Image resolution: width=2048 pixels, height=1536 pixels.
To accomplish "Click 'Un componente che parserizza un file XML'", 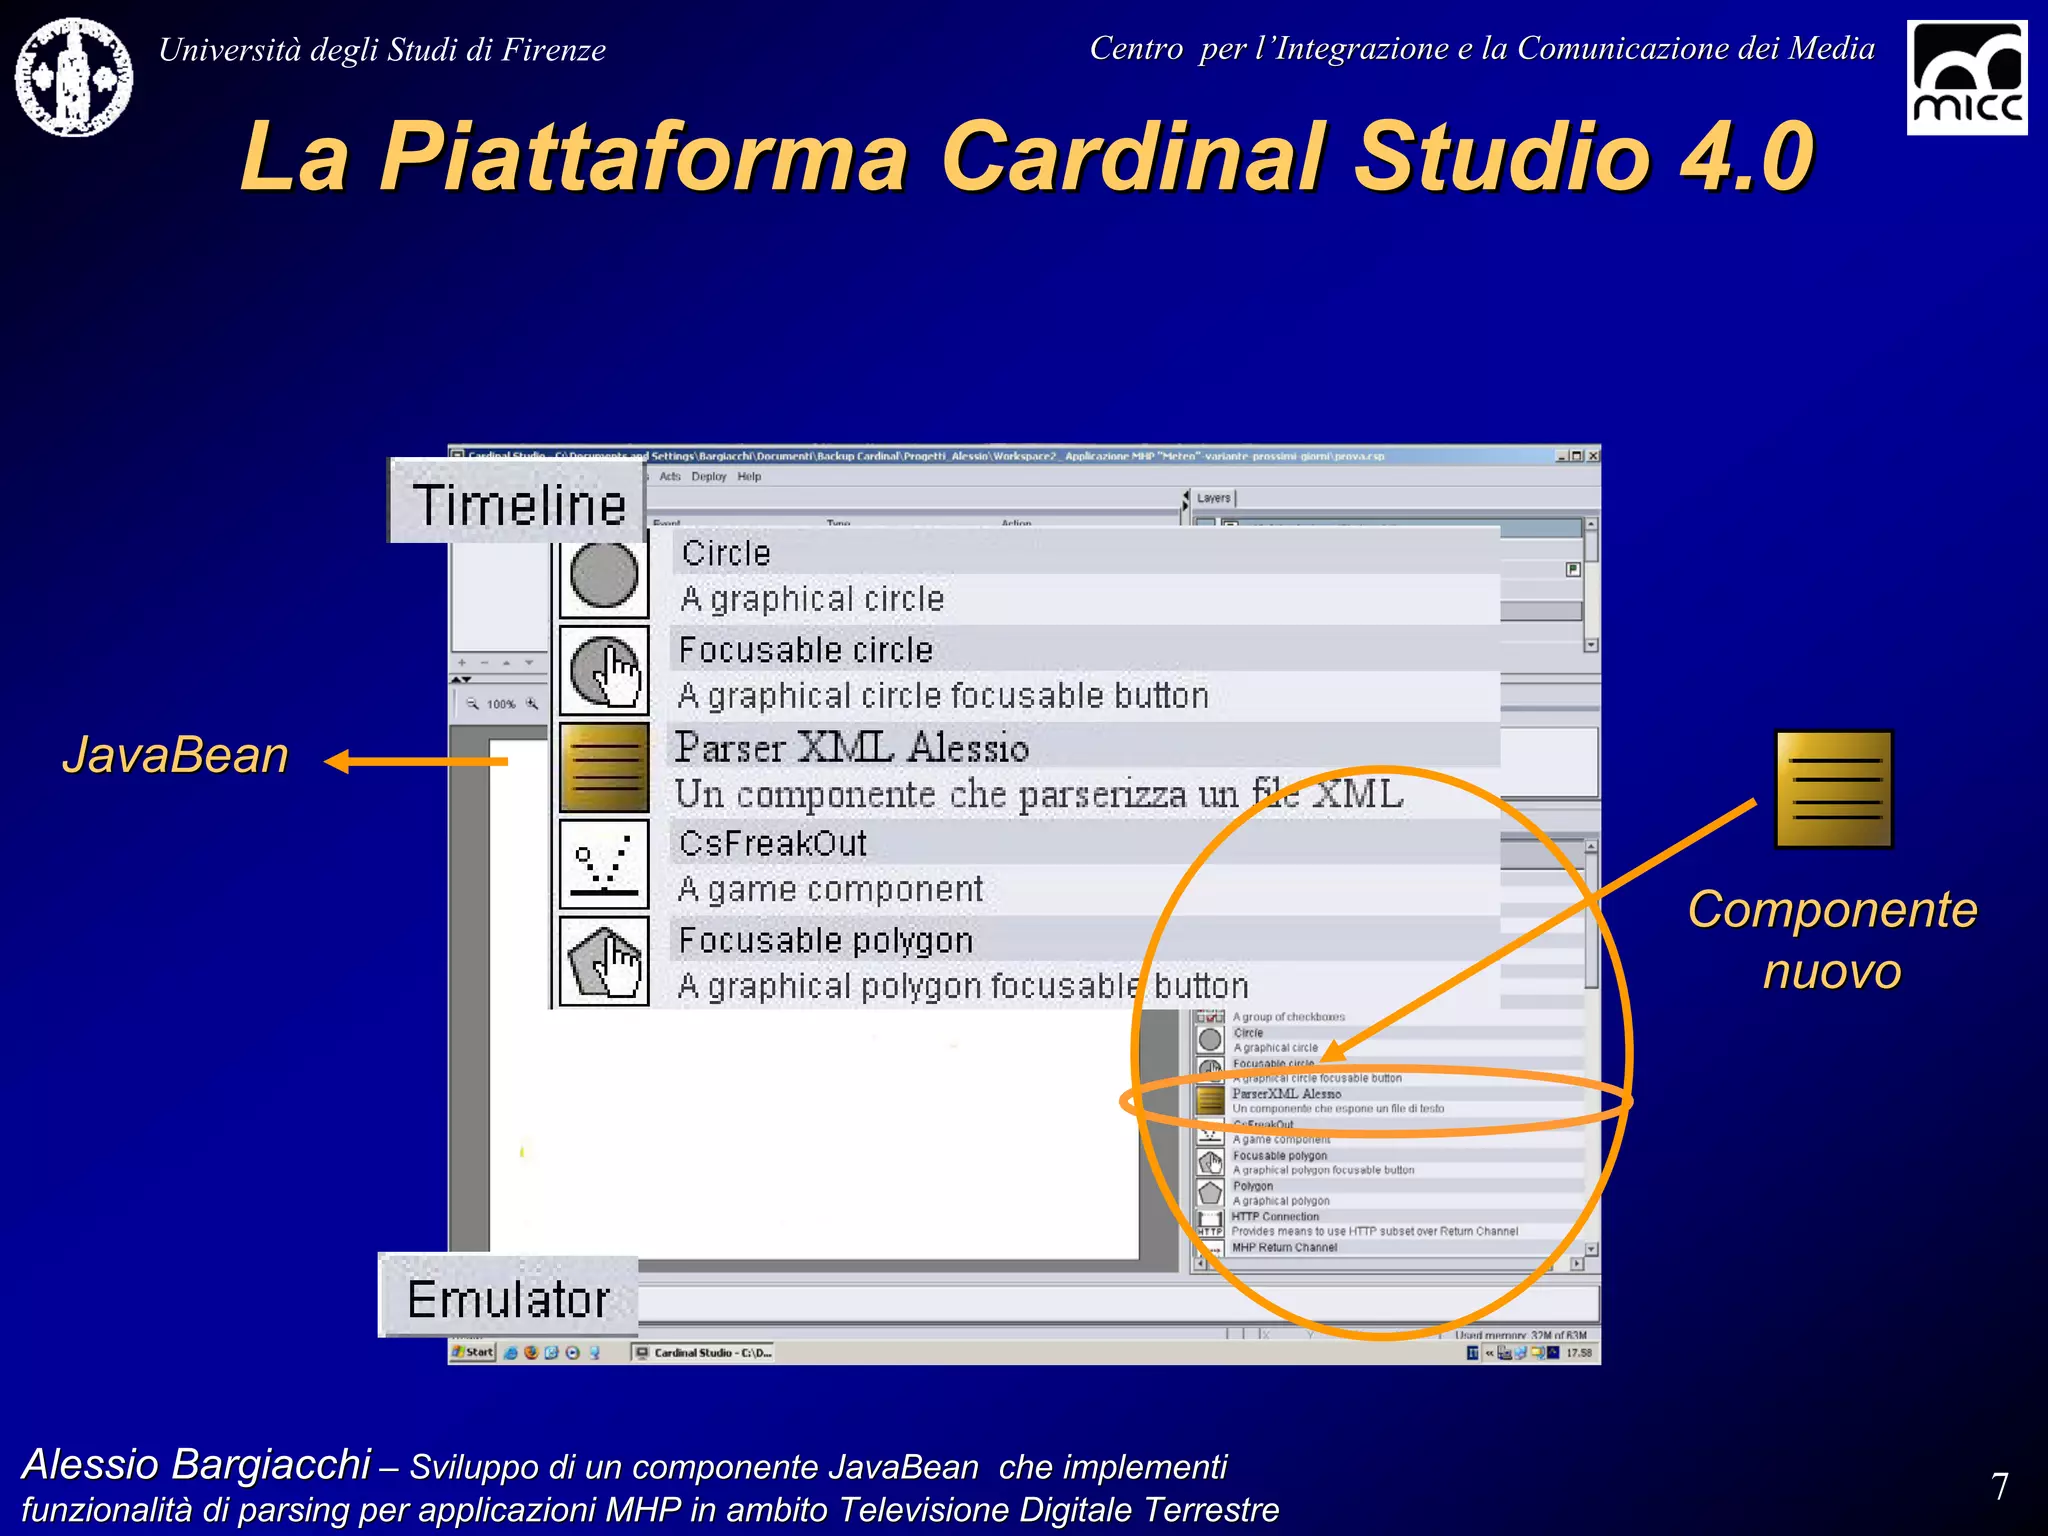I will 1039,794.
